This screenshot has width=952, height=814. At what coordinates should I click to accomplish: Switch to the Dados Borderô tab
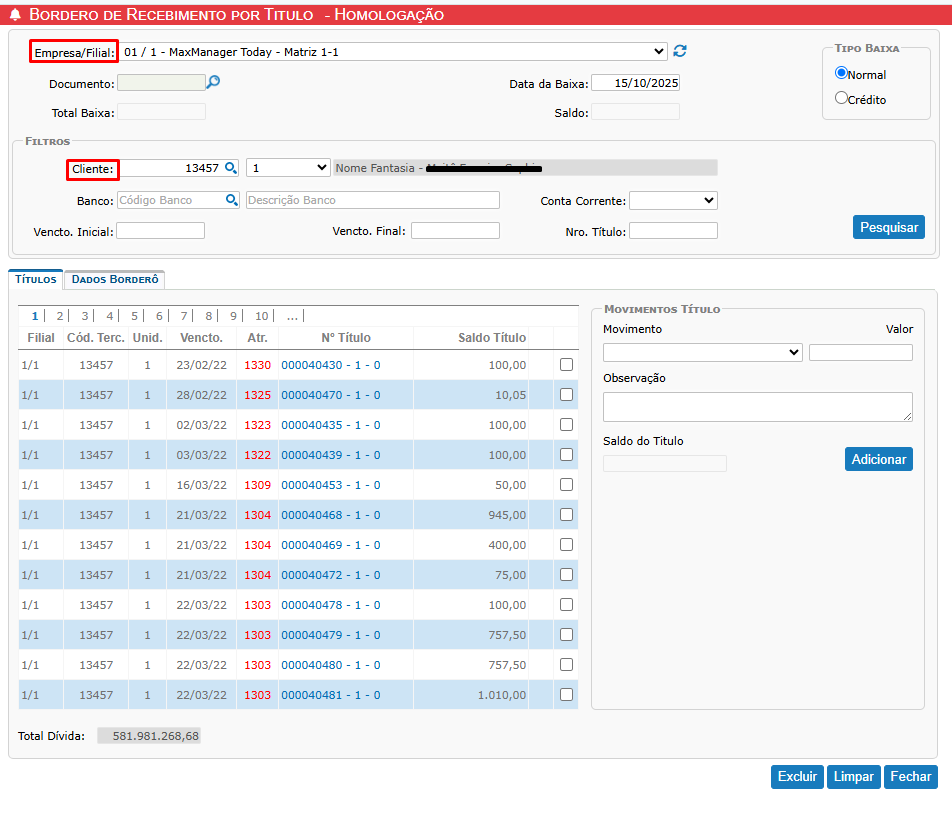115,280
